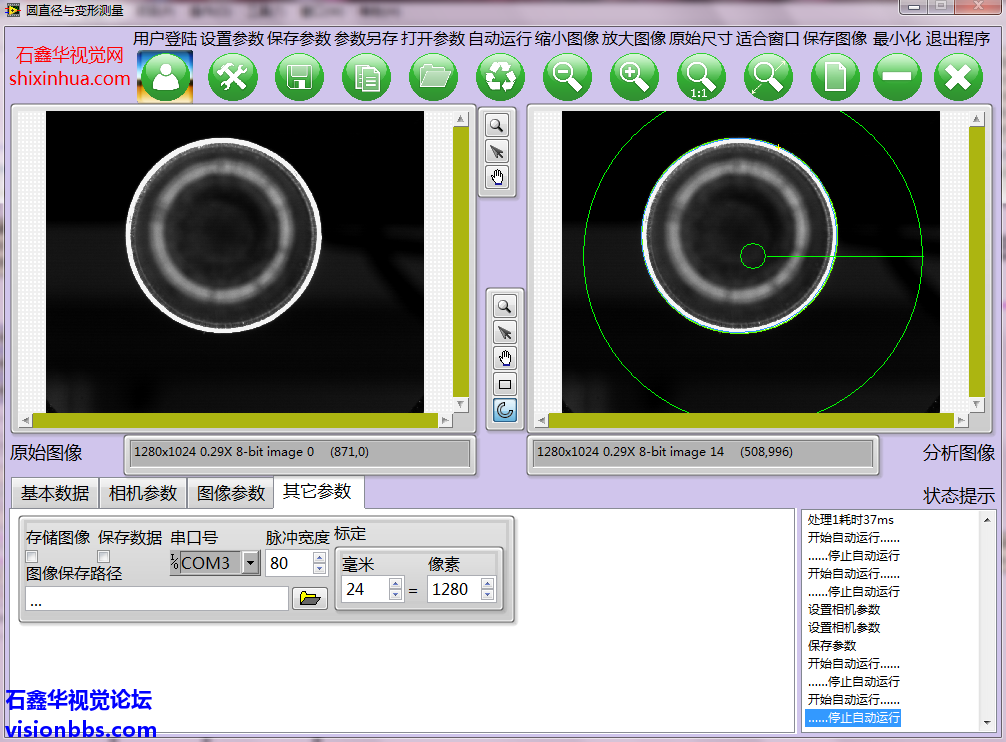
Task: Click the analysis image display
Action: click(x=751, y=262)
